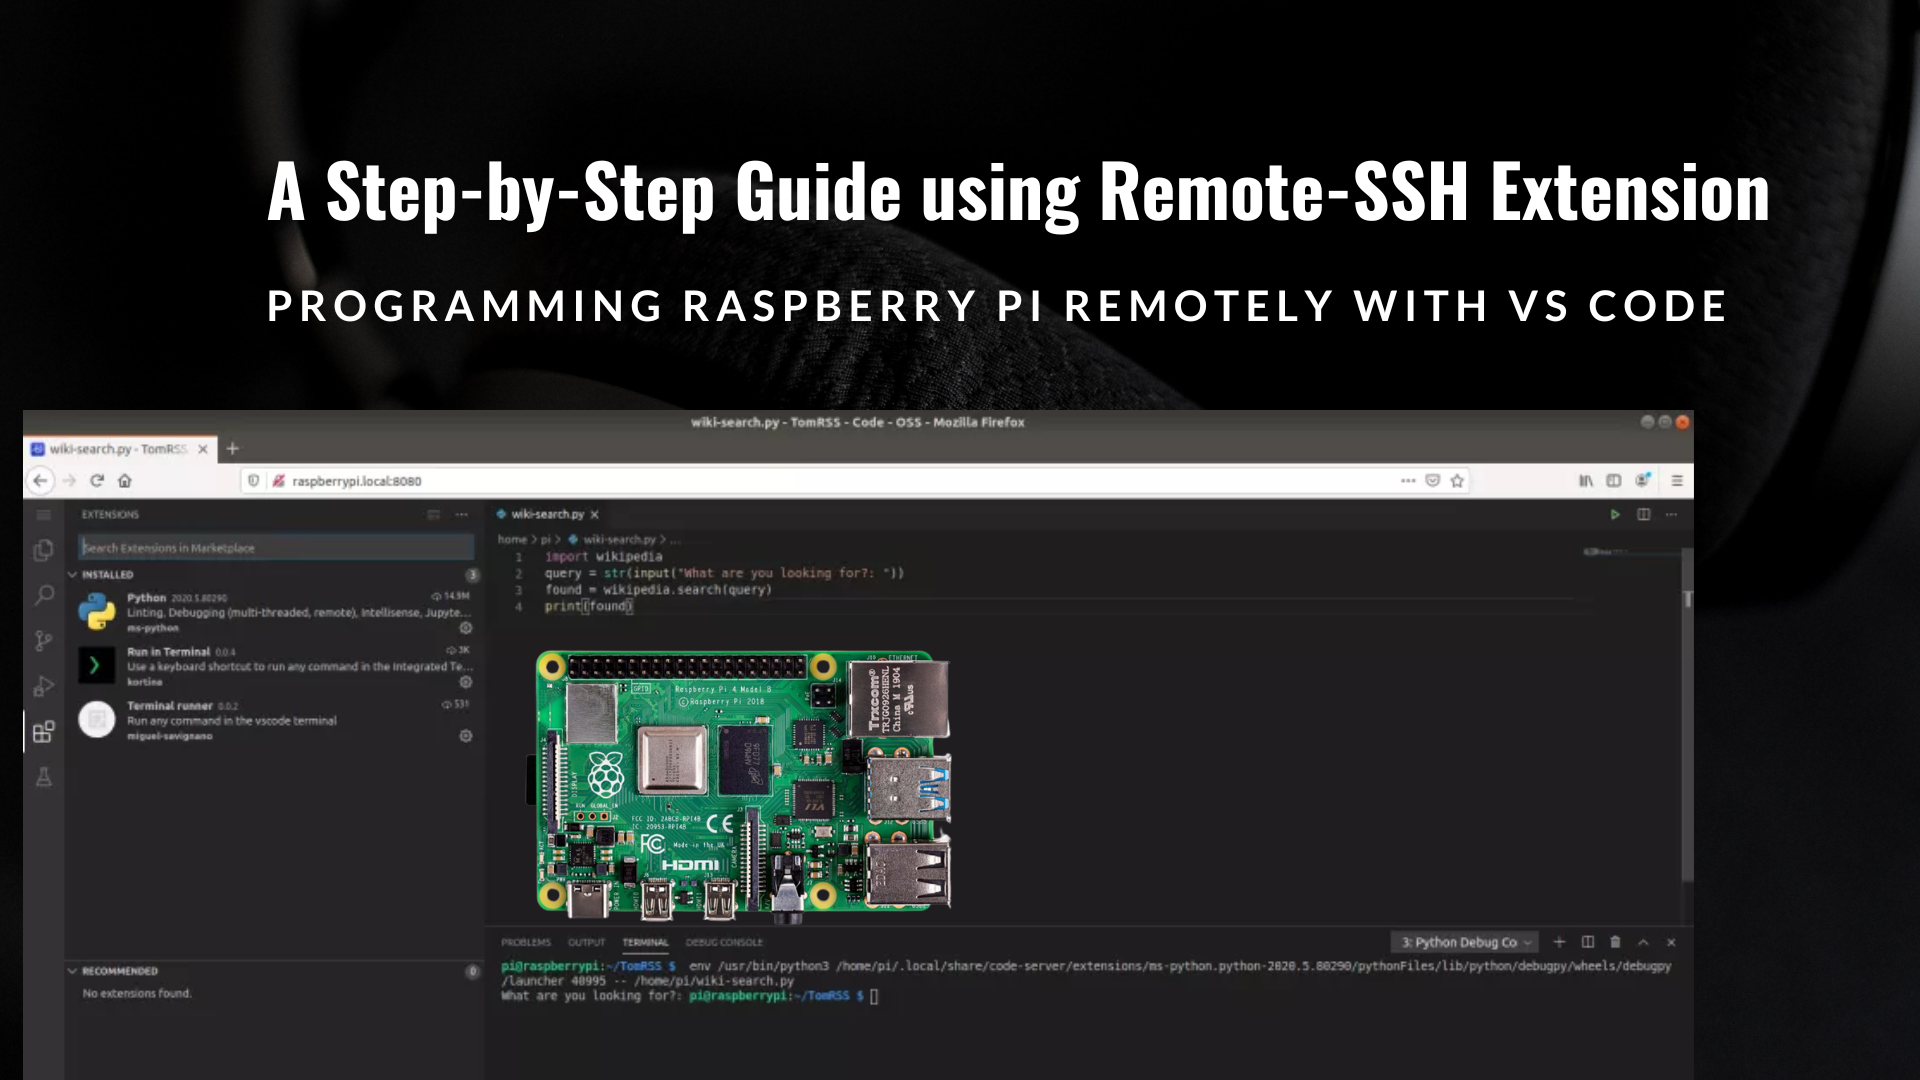Switch to the PROBLEMS panel tab
This screenshot has height=1080, width=1920.
pyautogui.click(x=526, y=942)
